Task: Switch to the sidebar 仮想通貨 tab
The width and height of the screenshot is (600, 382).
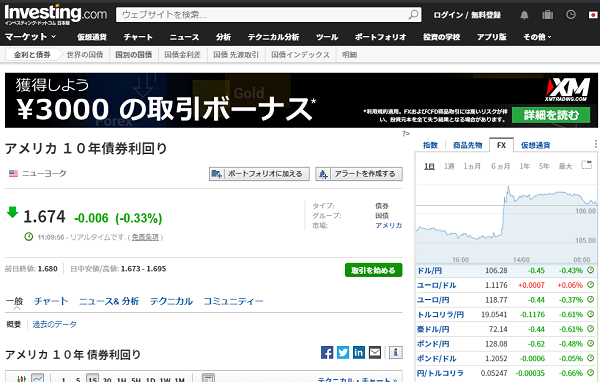Action: pos(535,145)
